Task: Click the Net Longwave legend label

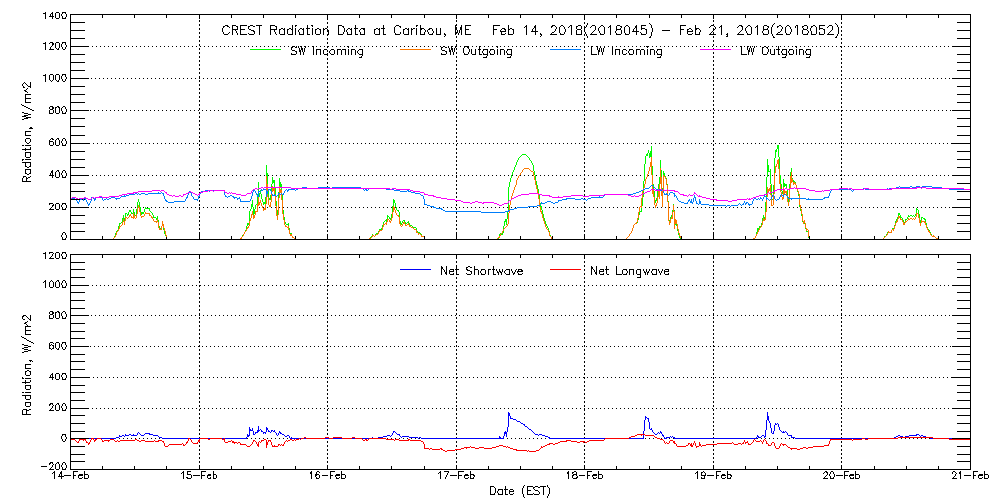Action: [629, 271]
